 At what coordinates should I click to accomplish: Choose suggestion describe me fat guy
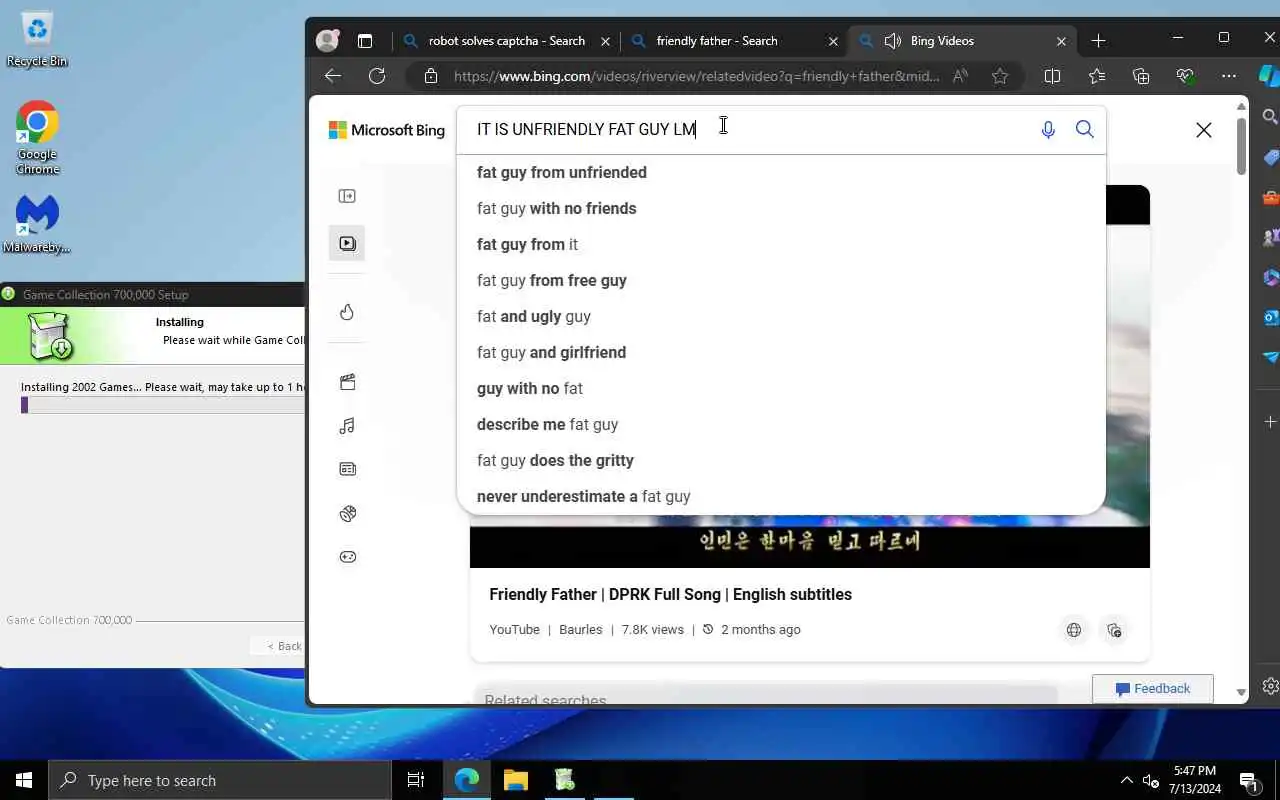(781, 424)
